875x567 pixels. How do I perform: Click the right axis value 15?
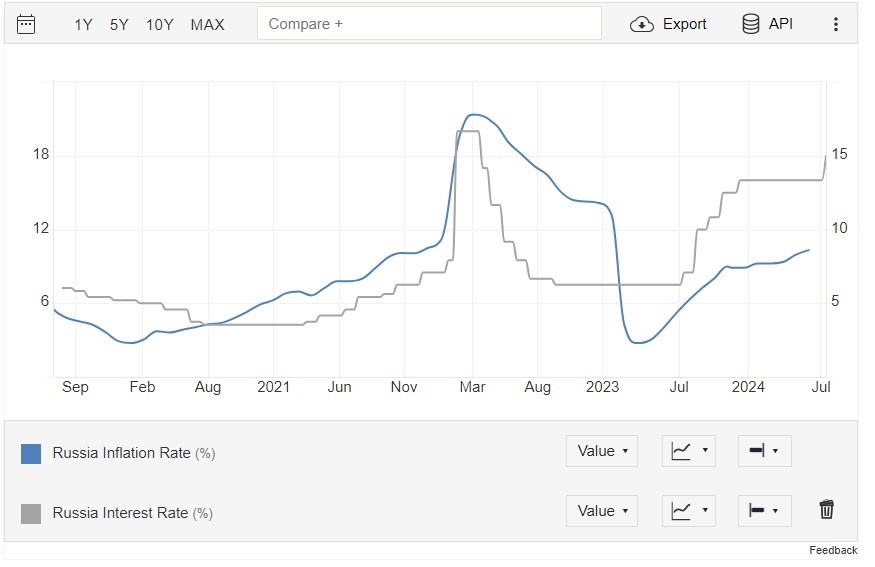(839, 155)
